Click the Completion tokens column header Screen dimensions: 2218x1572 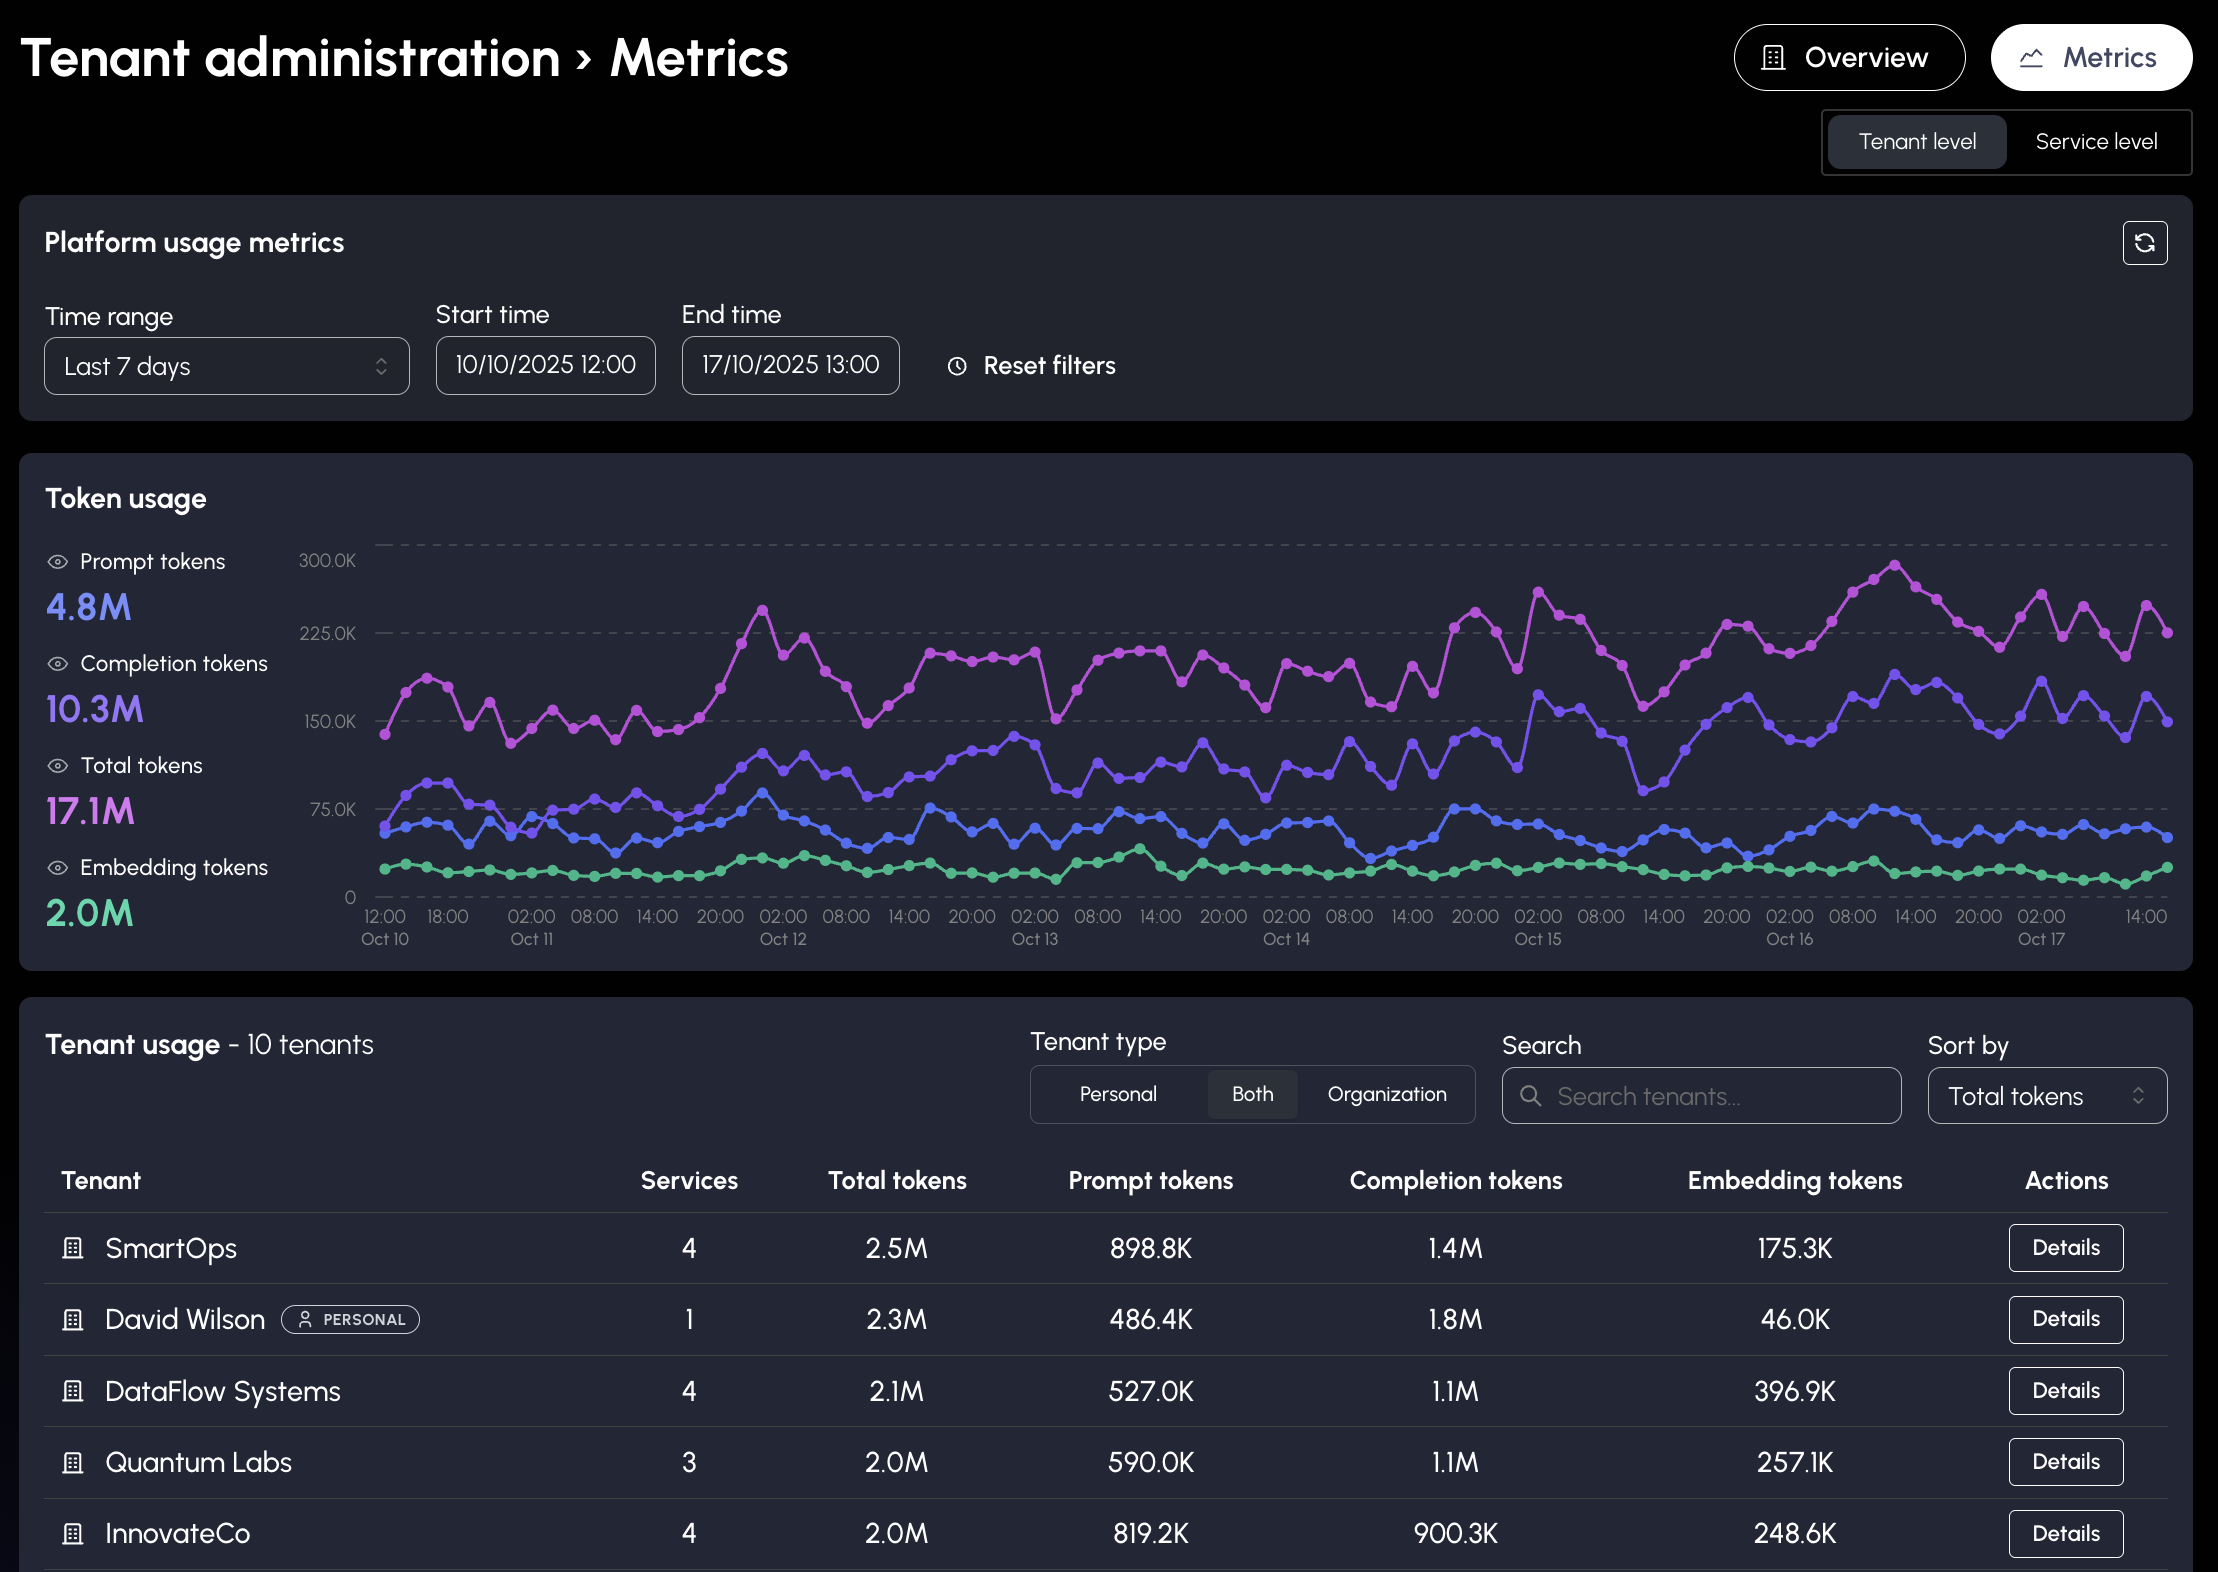pyautogui.click(x=1456, y=1181)
